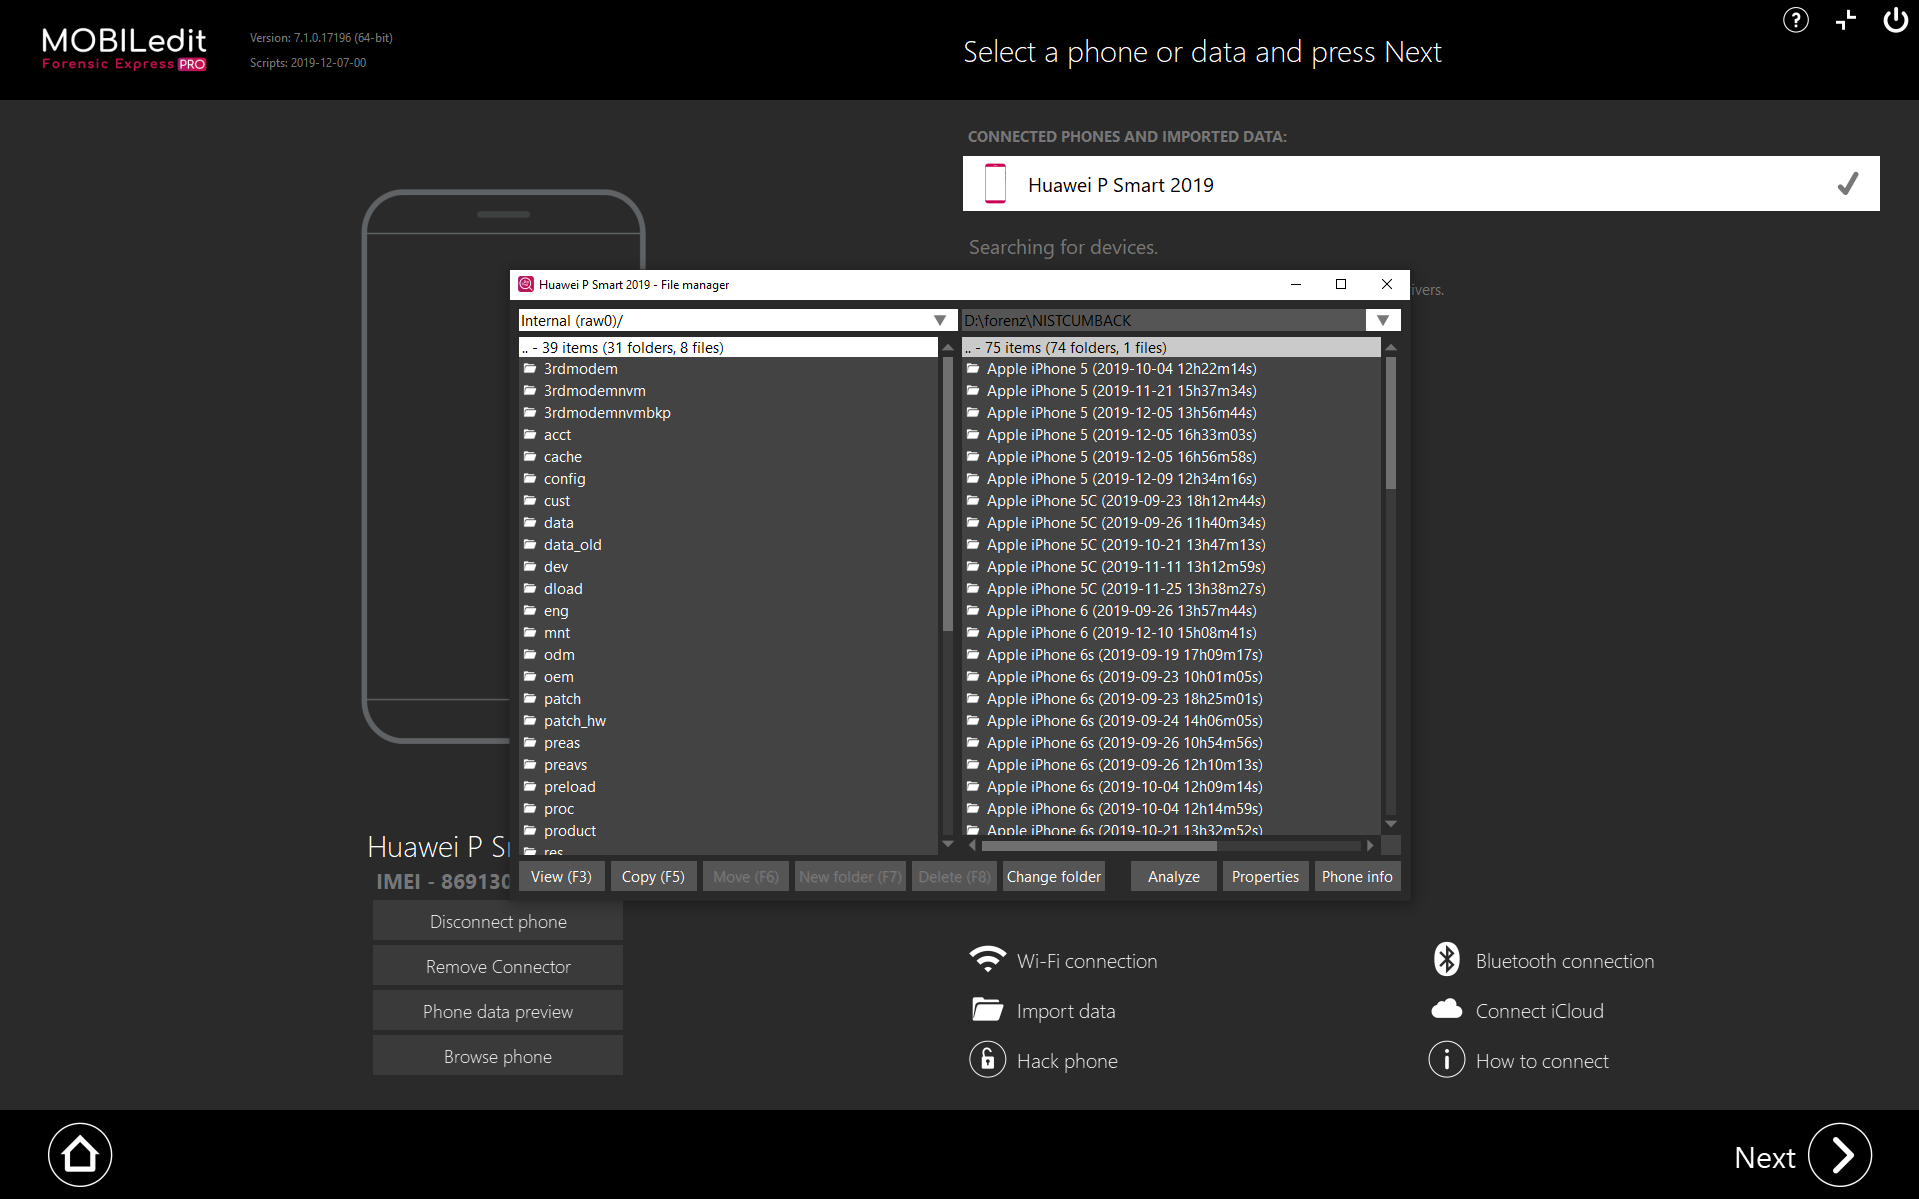
Task: Click the right pane scroll down arrow
Action: tap(1390, 824)
